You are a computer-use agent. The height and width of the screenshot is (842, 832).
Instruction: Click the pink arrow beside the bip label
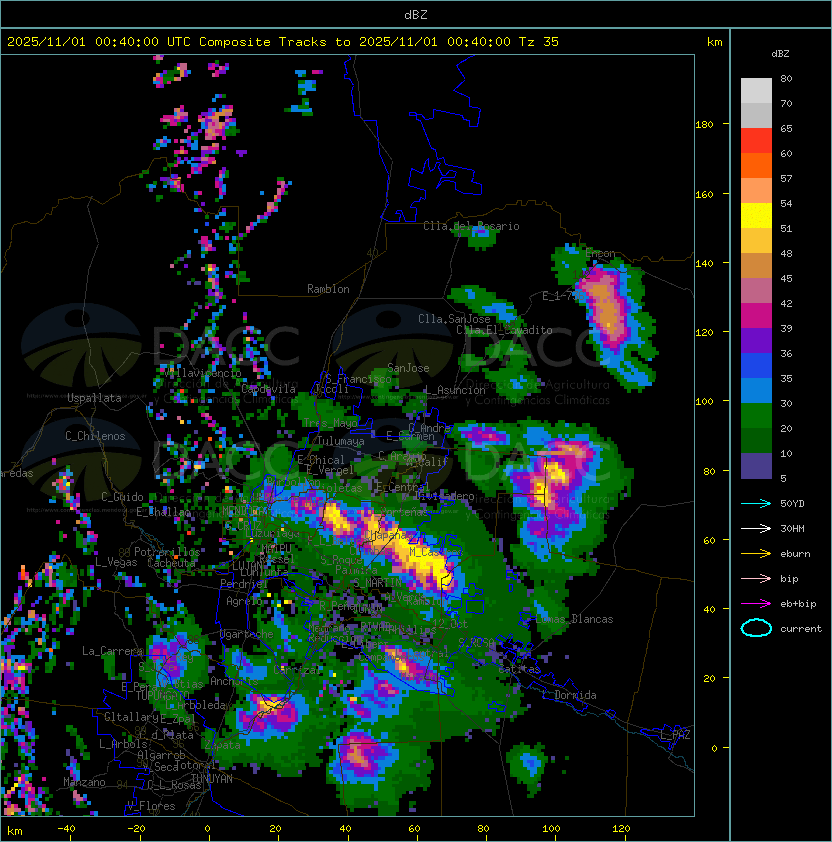pos(756,579)
